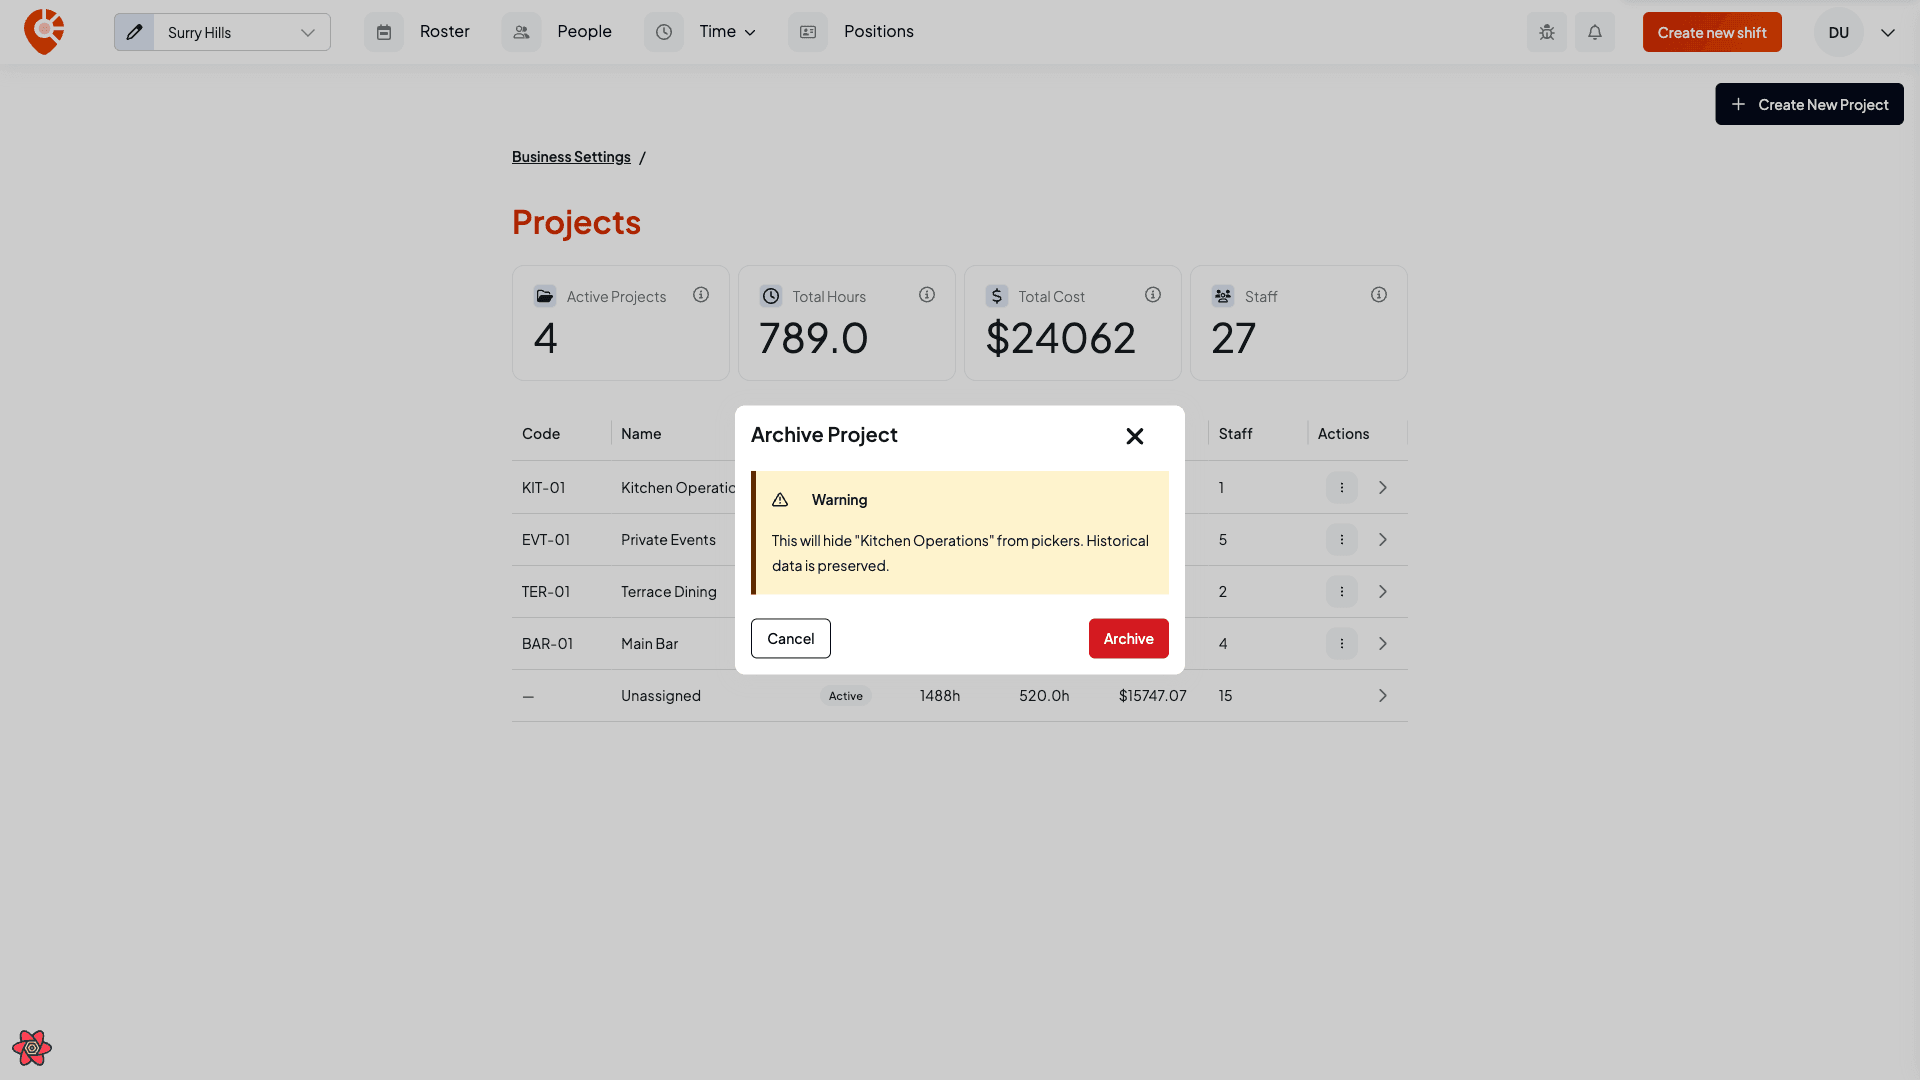Confirm with the red Archive button
Image resolution: width=1920 pixels, height=1080 pixels.
click(x=1128, y=638)
